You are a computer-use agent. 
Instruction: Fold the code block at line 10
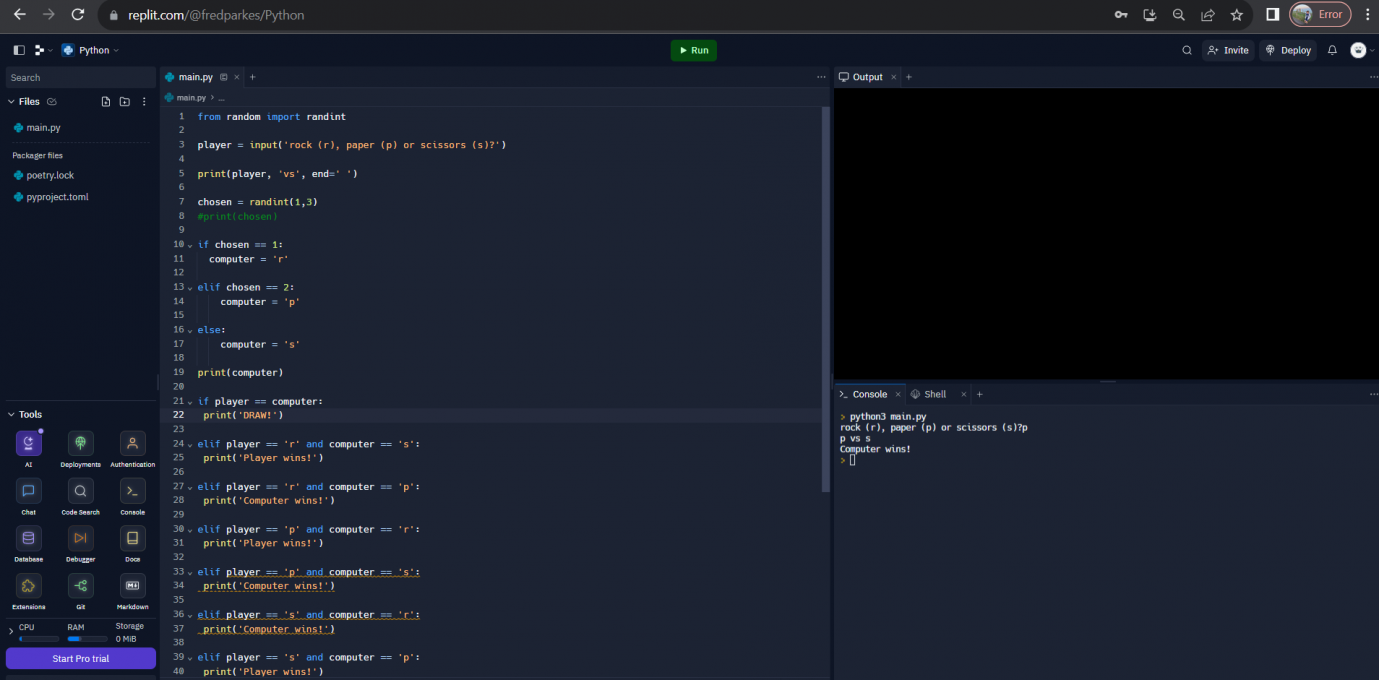pyautogui.click(x=190, y=245)
